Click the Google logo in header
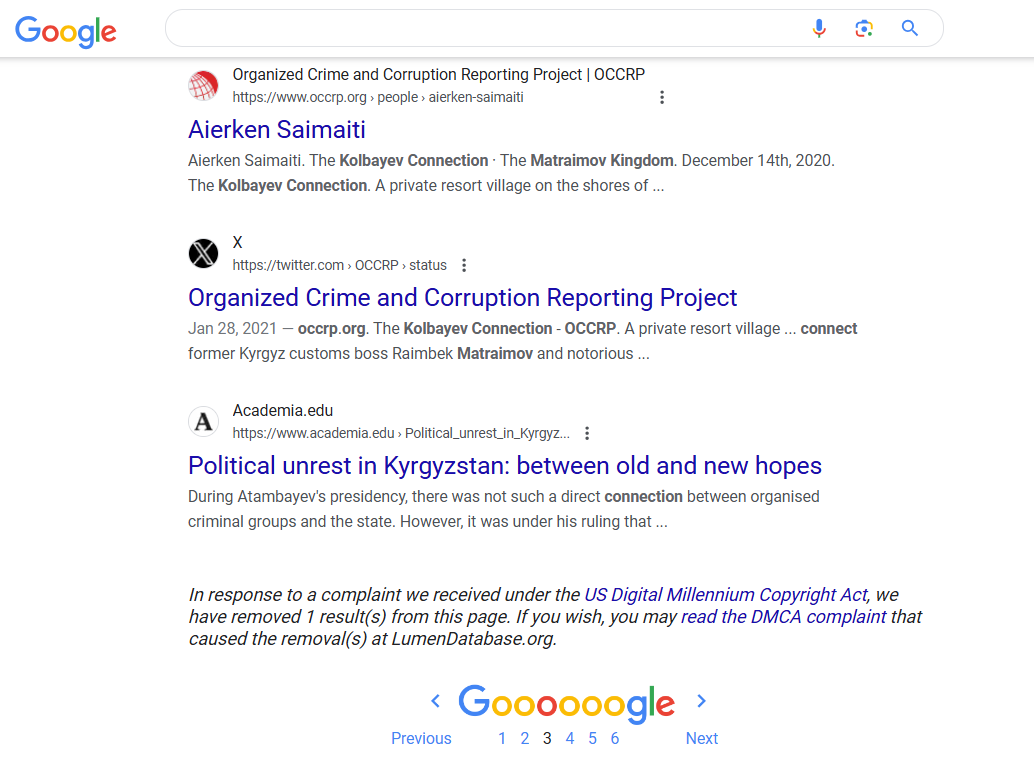This screenshot has width=1034, height=779. click(66, 31)
